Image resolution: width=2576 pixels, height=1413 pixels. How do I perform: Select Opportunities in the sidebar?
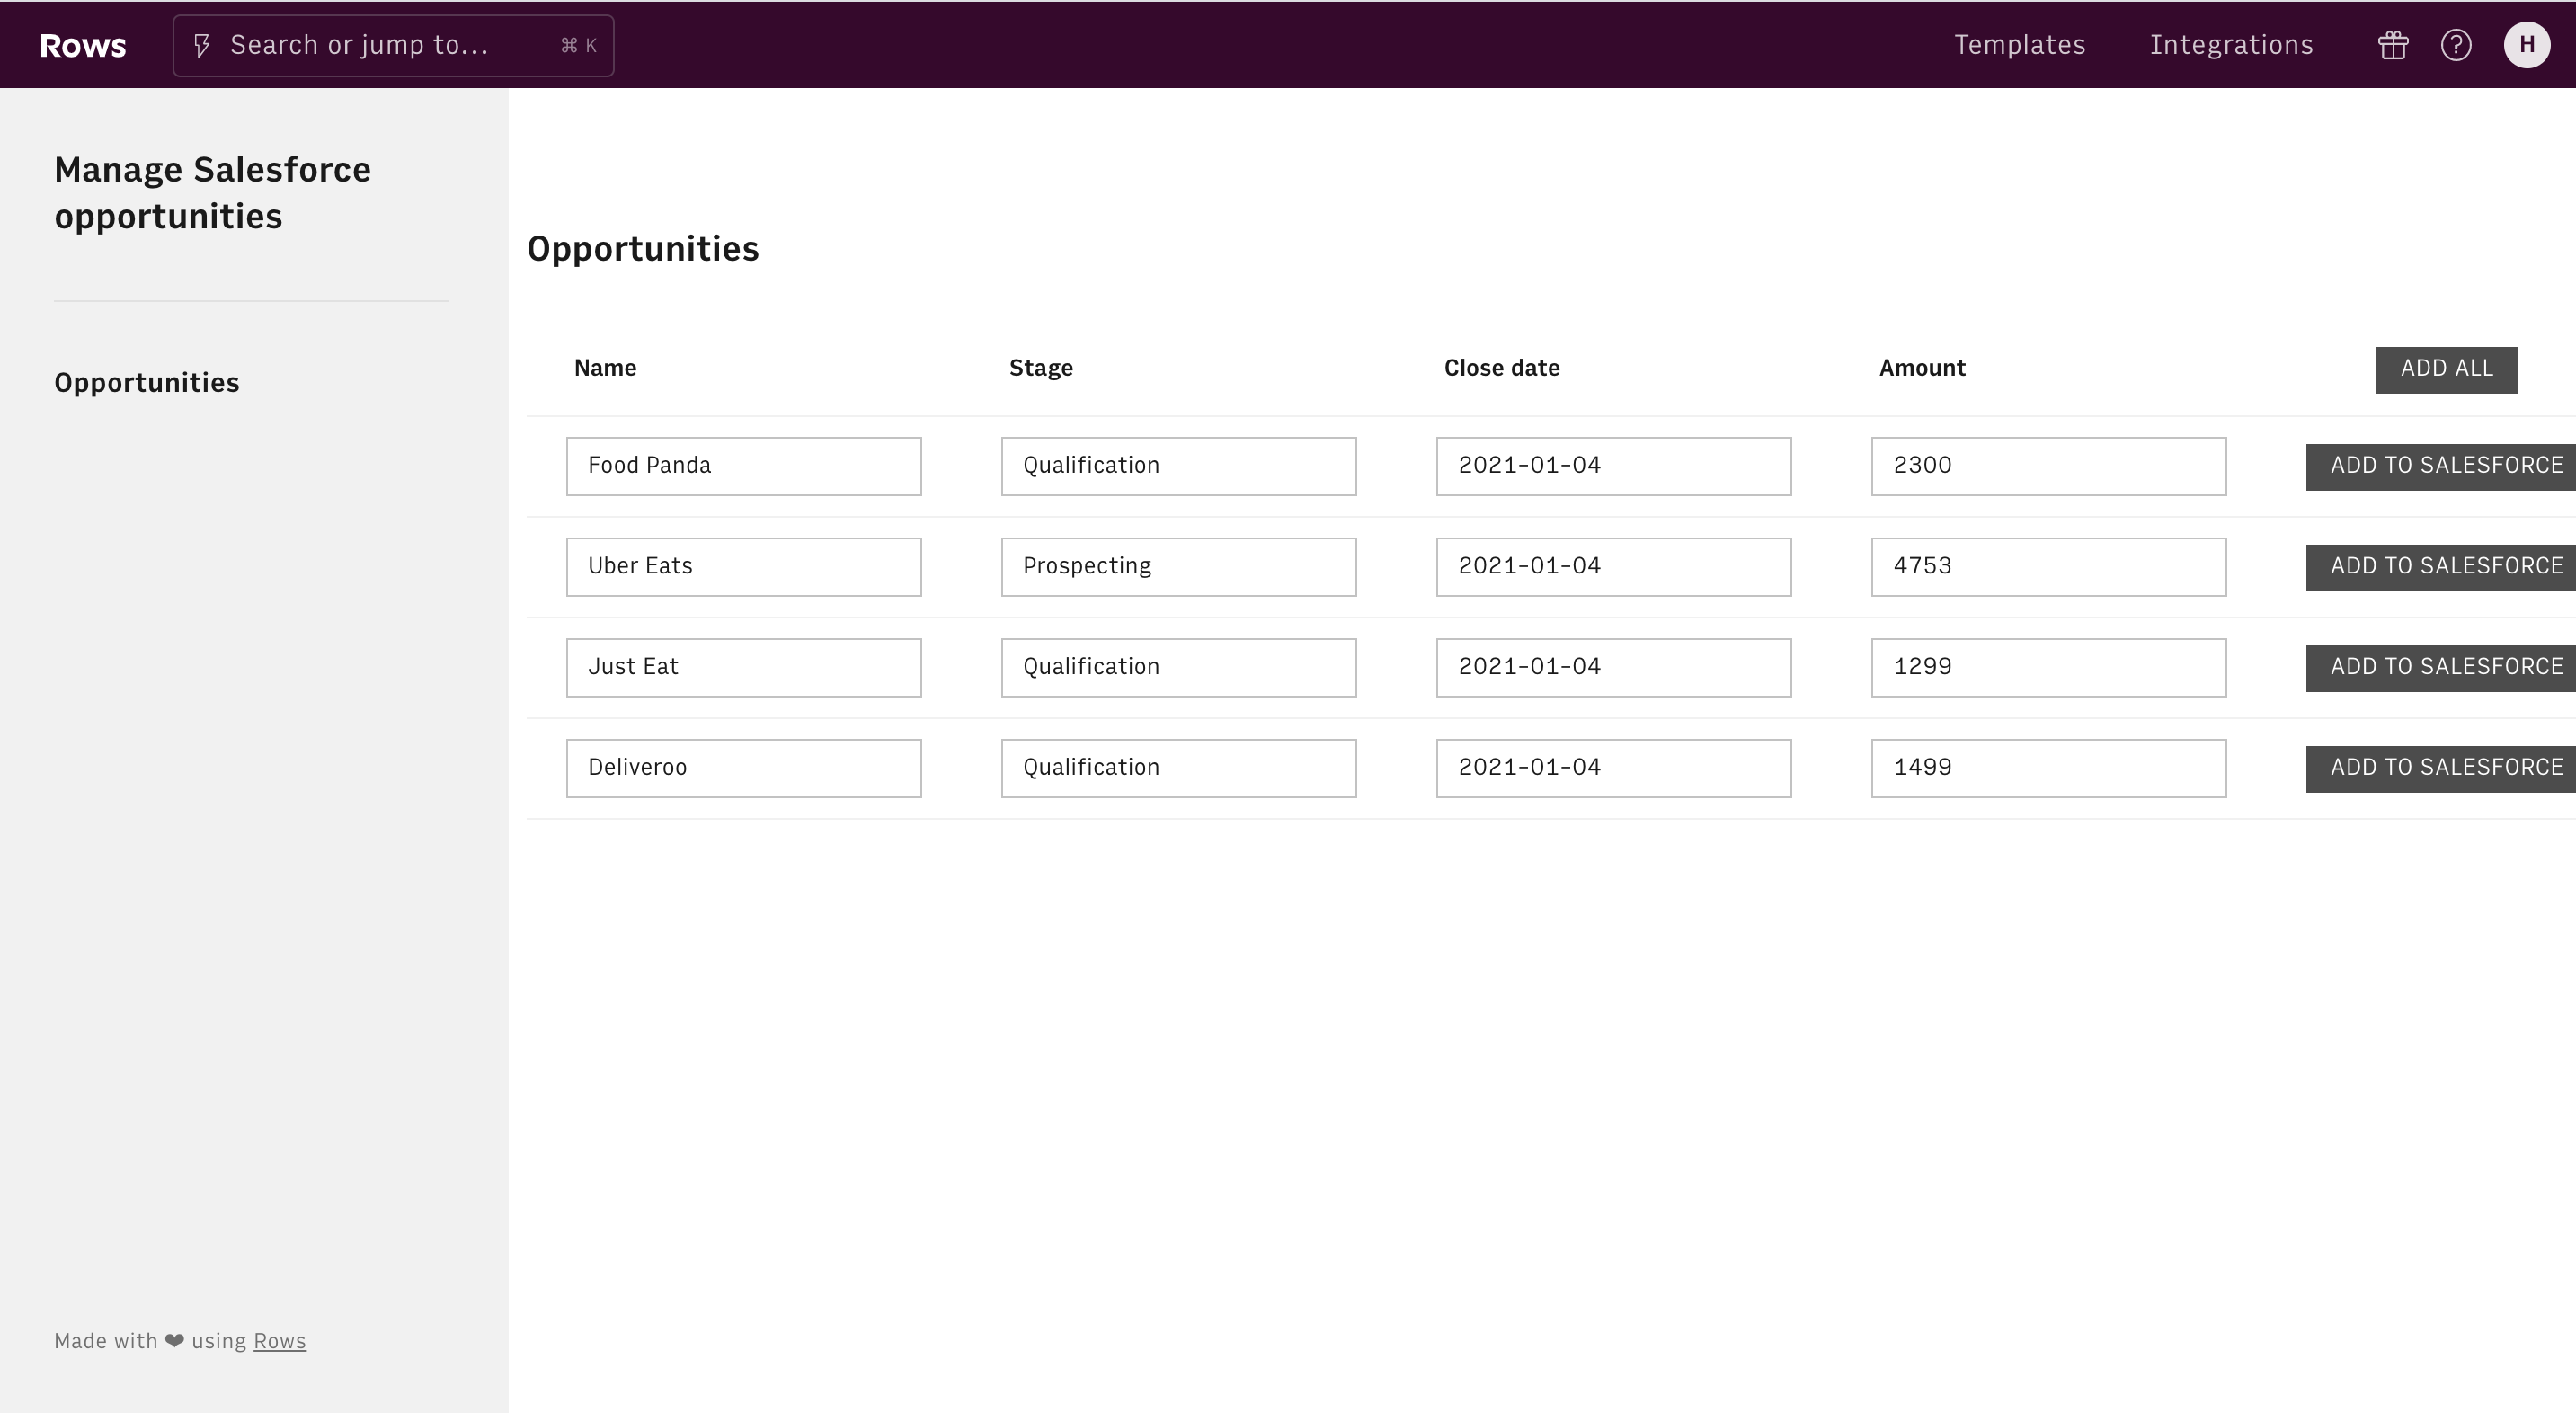coord(147,383)
